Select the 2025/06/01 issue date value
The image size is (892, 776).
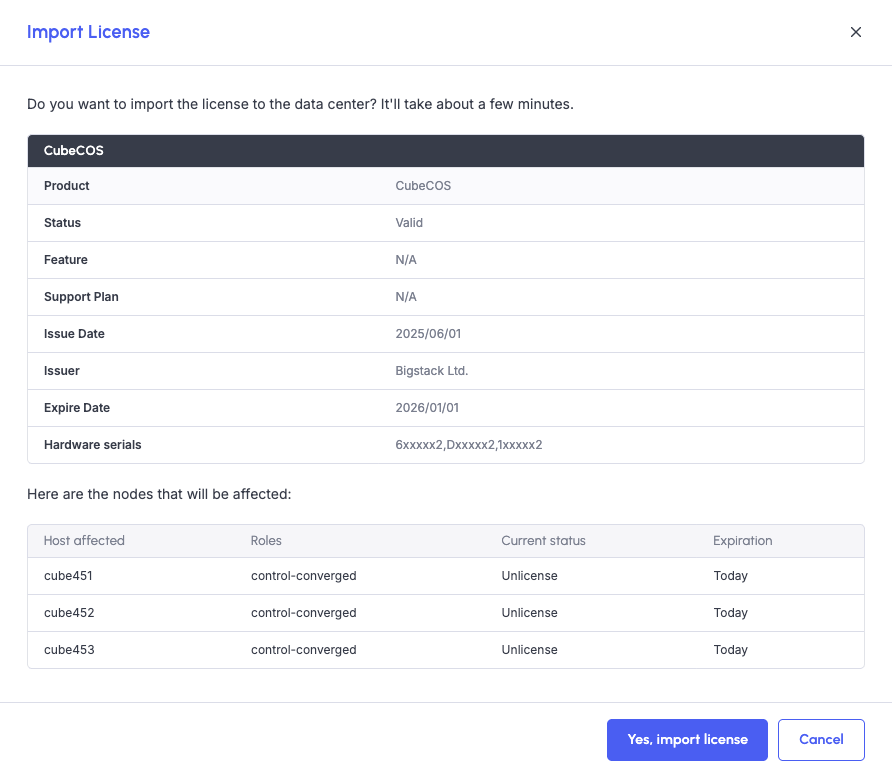[x=428, y=334]
